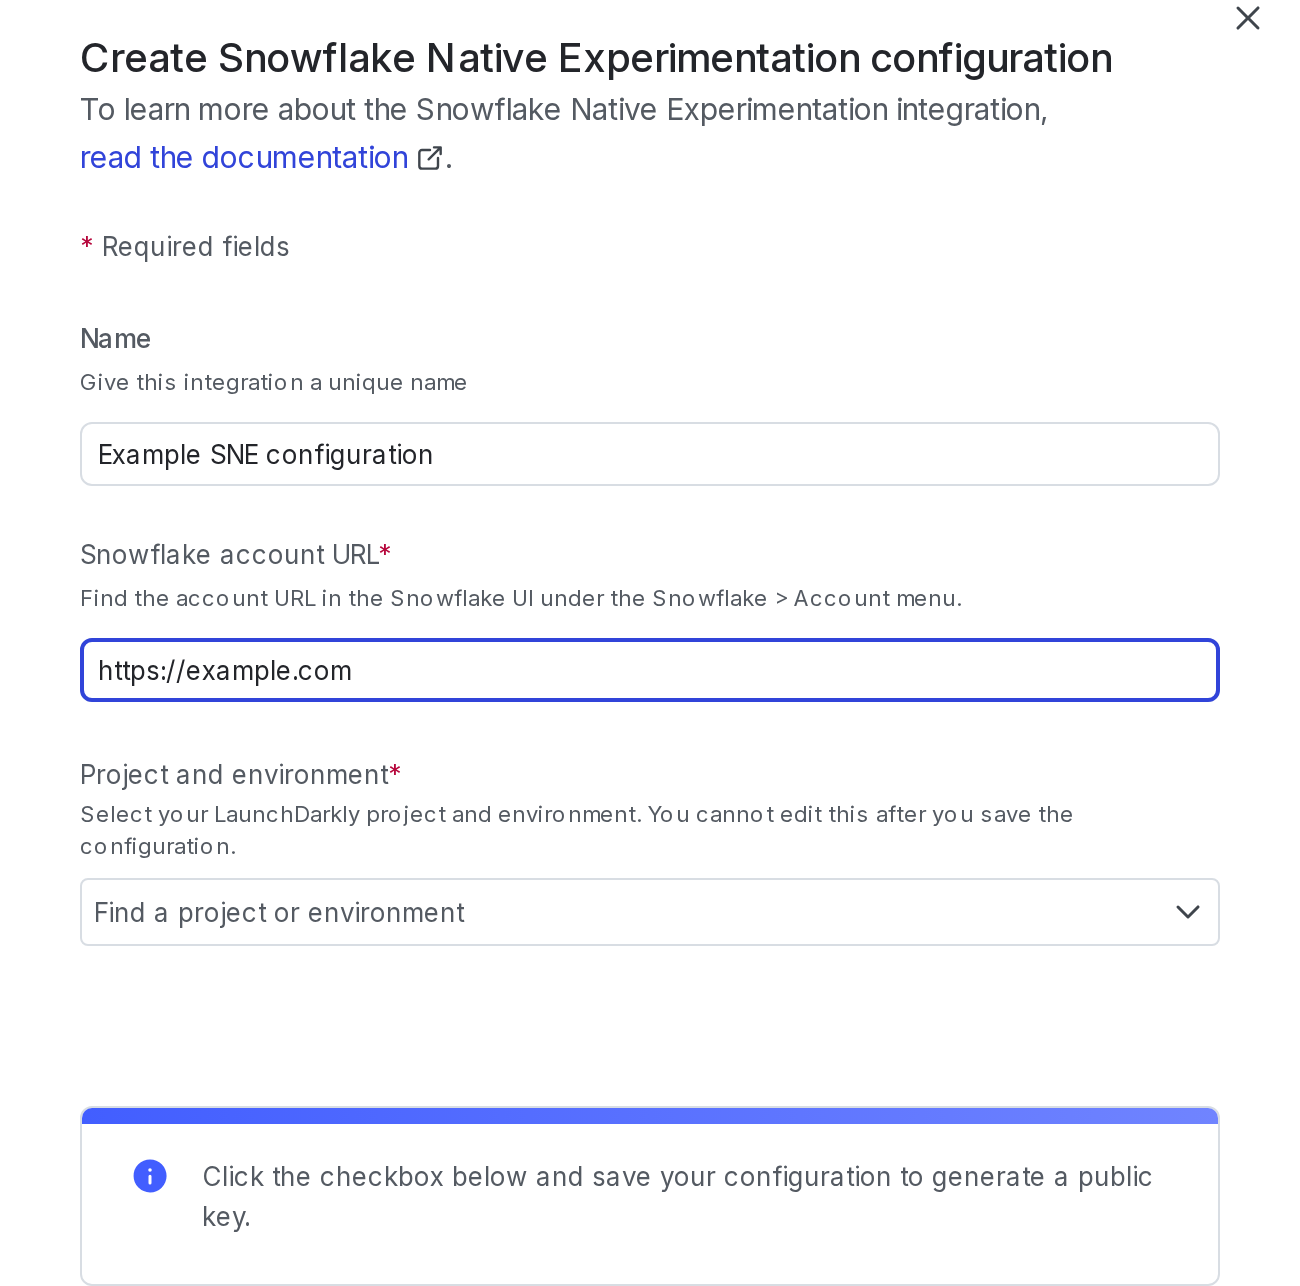Image resolution: width=1300 pixels, height=1286 pixels.
Task: Click the unique name helper text
Action: (273, 382)
